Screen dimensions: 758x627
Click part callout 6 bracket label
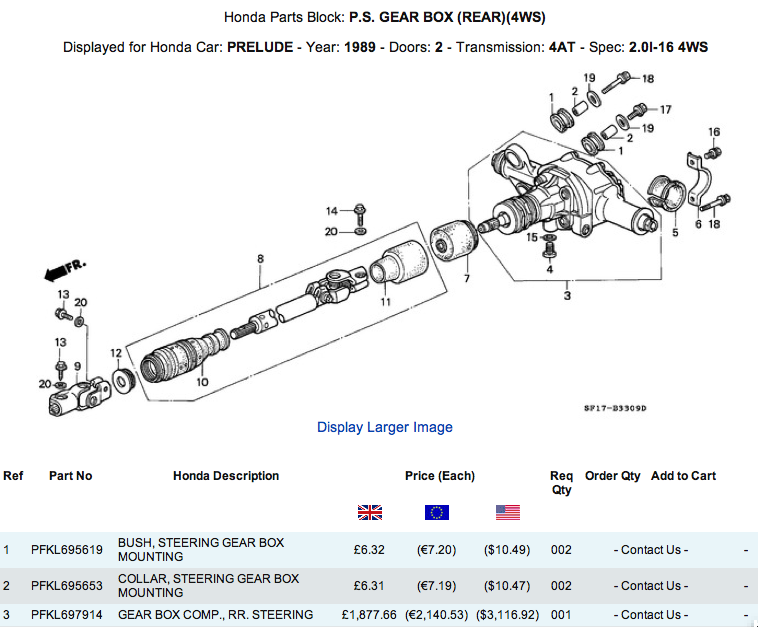698,224
